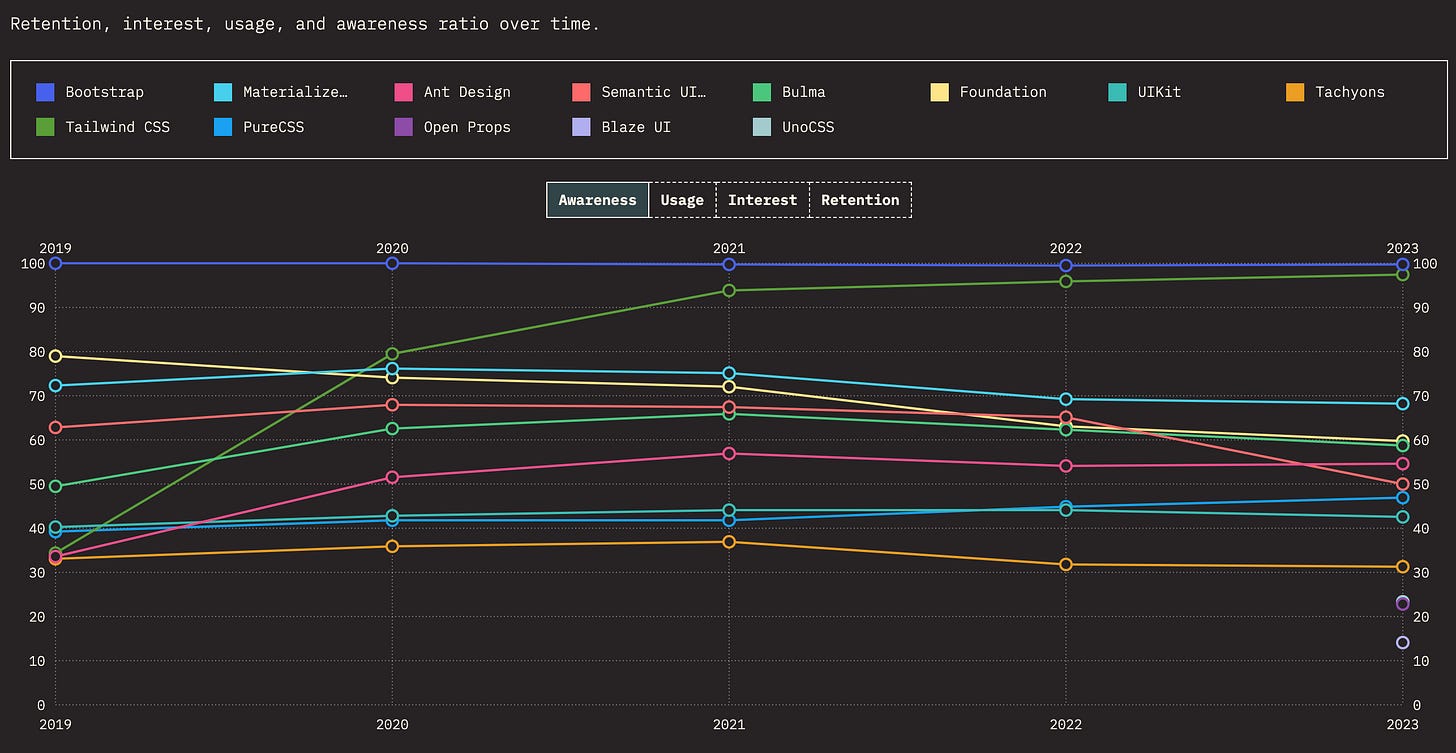Click the Foundation yellow legend swatch

pos(939,92)
